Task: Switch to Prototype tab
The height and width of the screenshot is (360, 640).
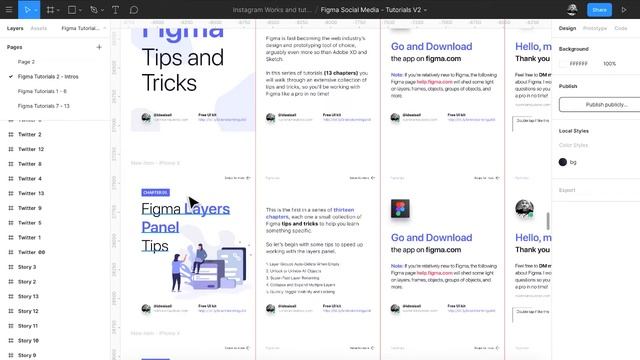Action: pyautogui.click(x=595, y=28)
